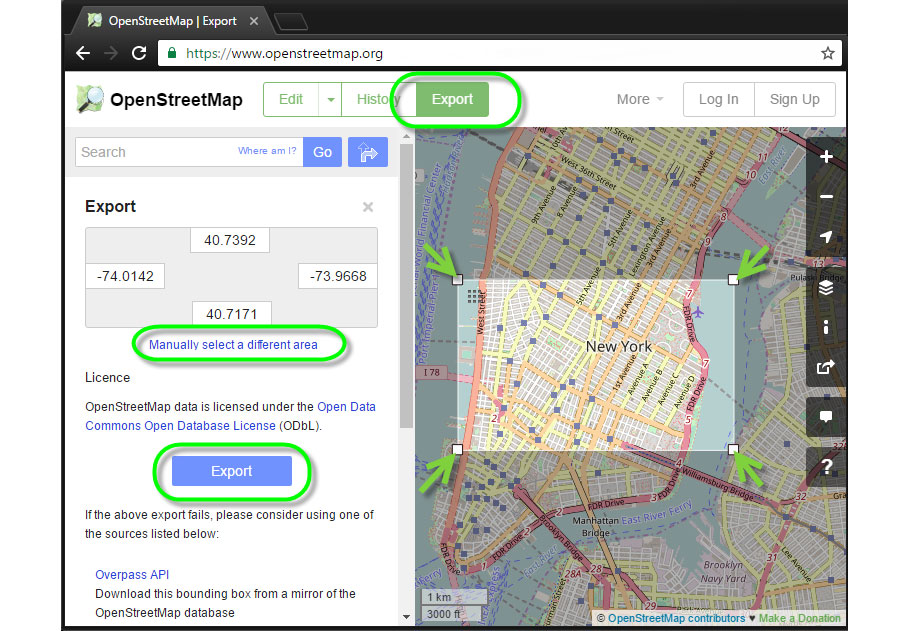The height and width of the screenshot is (631, 910).
Task: Edit the west longitude field -74.0142
Action: (125, 276)
